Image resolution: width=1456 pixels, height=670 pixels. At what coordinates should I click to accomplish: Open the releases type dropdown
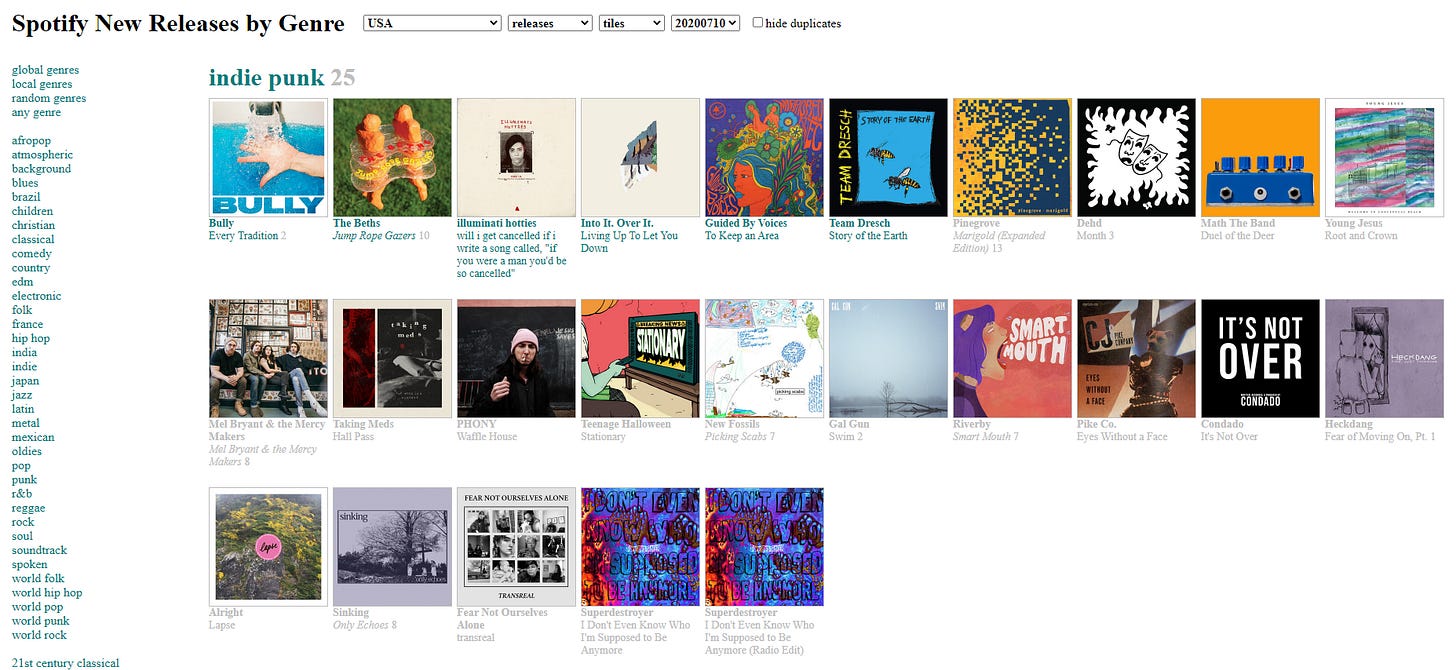tap(550, 23)
